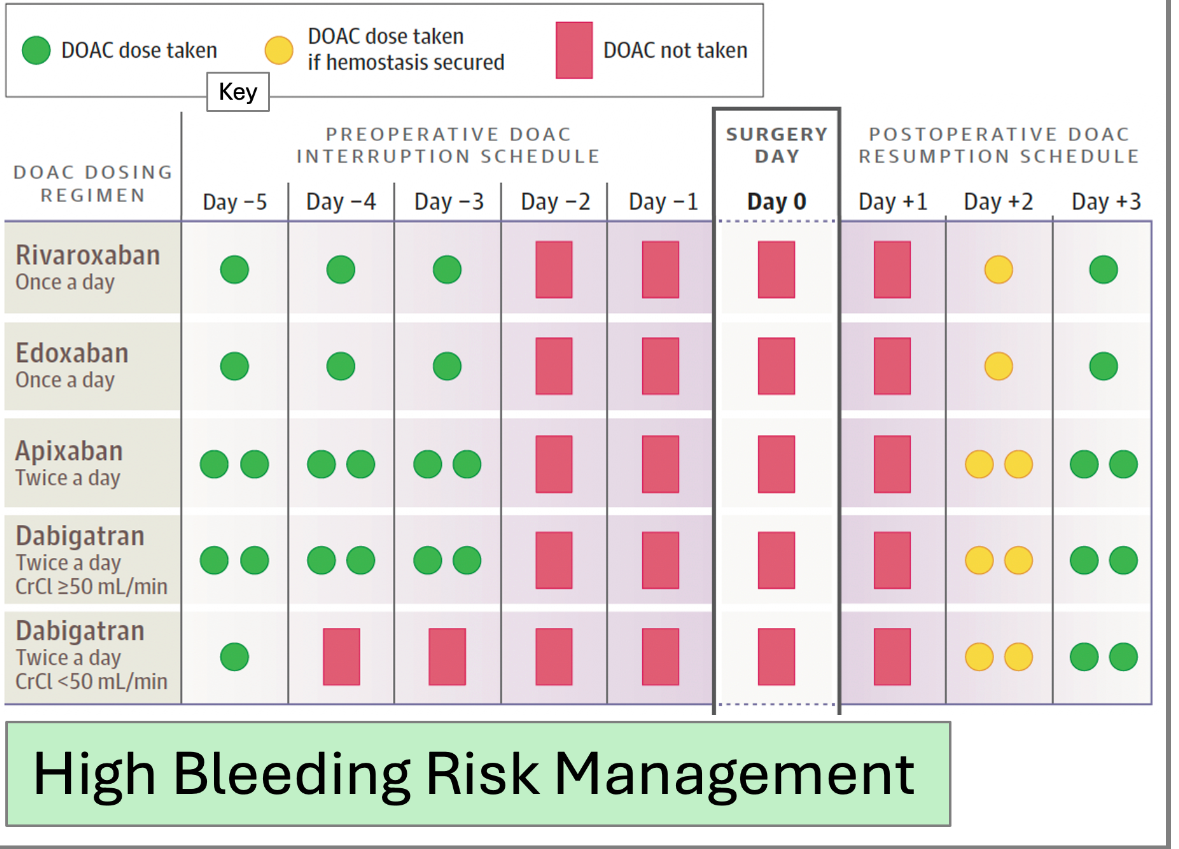Screen dimensions: 1179x849
Task: Click the High Bleeding Risk Management banner
Action: coord(478,774)
